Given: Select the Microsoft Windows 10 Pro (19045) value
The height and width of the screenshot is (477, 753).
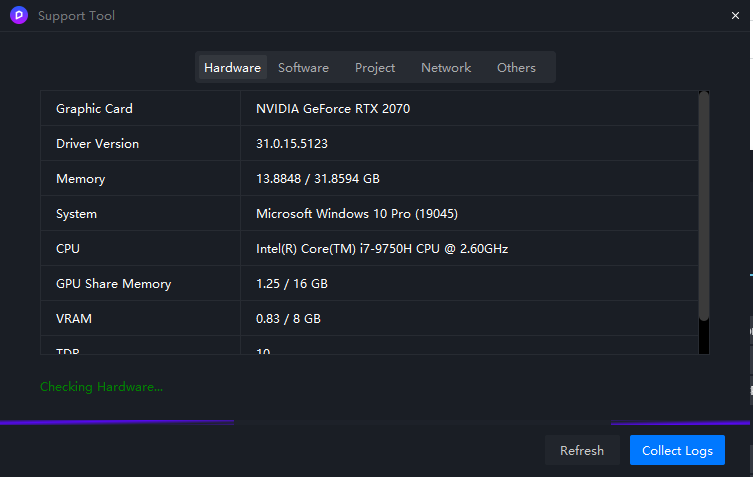Looking at the screenshot, I should click(357, 214).
